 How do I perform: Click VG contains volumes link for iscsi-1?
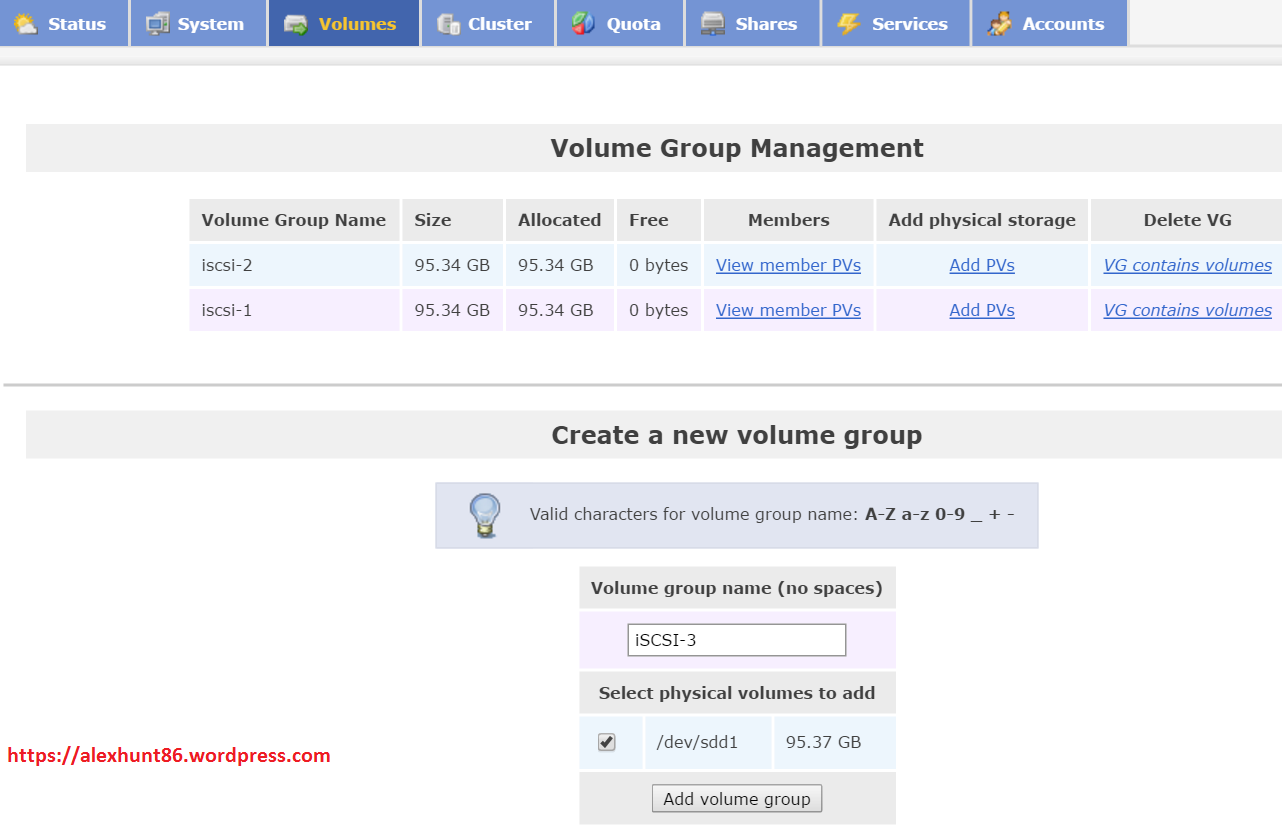[x=1187, y=310]
